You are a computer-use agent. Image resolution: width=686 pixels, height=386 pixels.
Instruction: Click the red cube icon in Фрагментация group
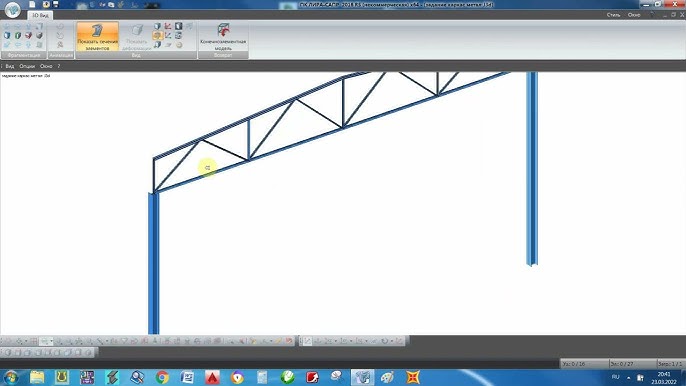click(x=28, y=35)
